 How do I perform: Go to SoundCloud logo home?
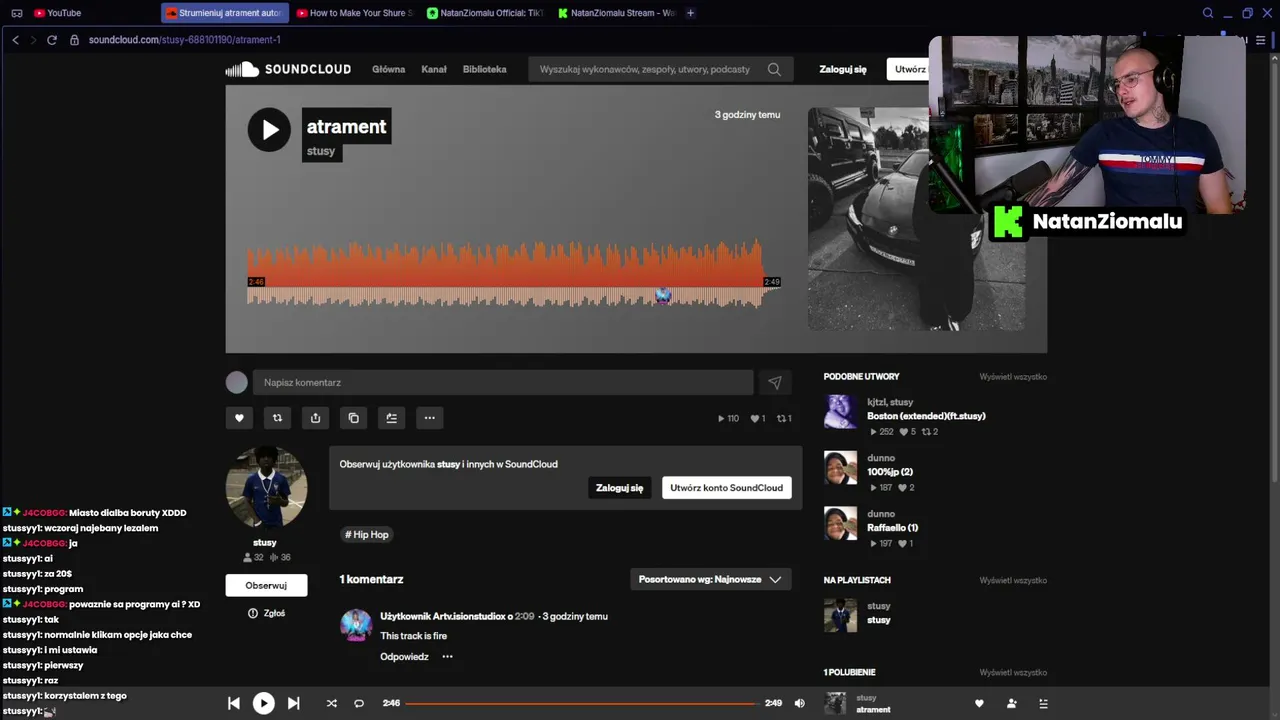pos(288,69)
